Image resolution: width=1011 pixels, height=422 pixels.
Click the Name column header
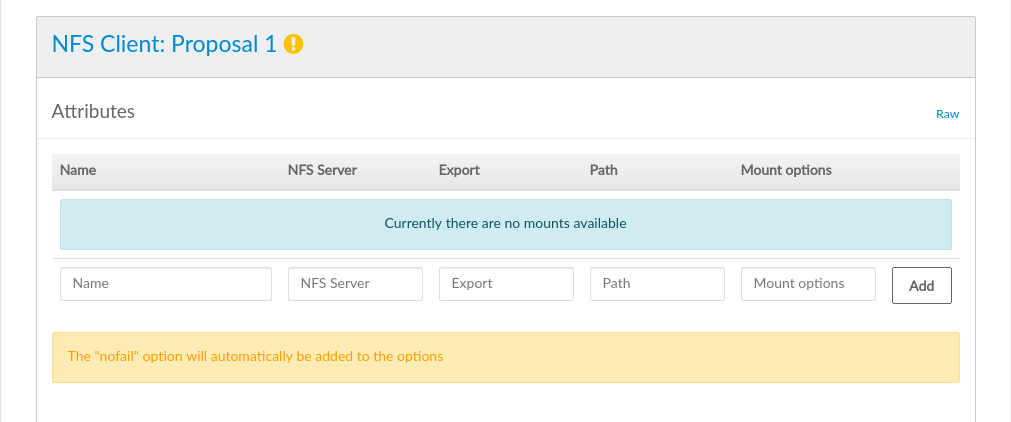click(x=78, y=170)
